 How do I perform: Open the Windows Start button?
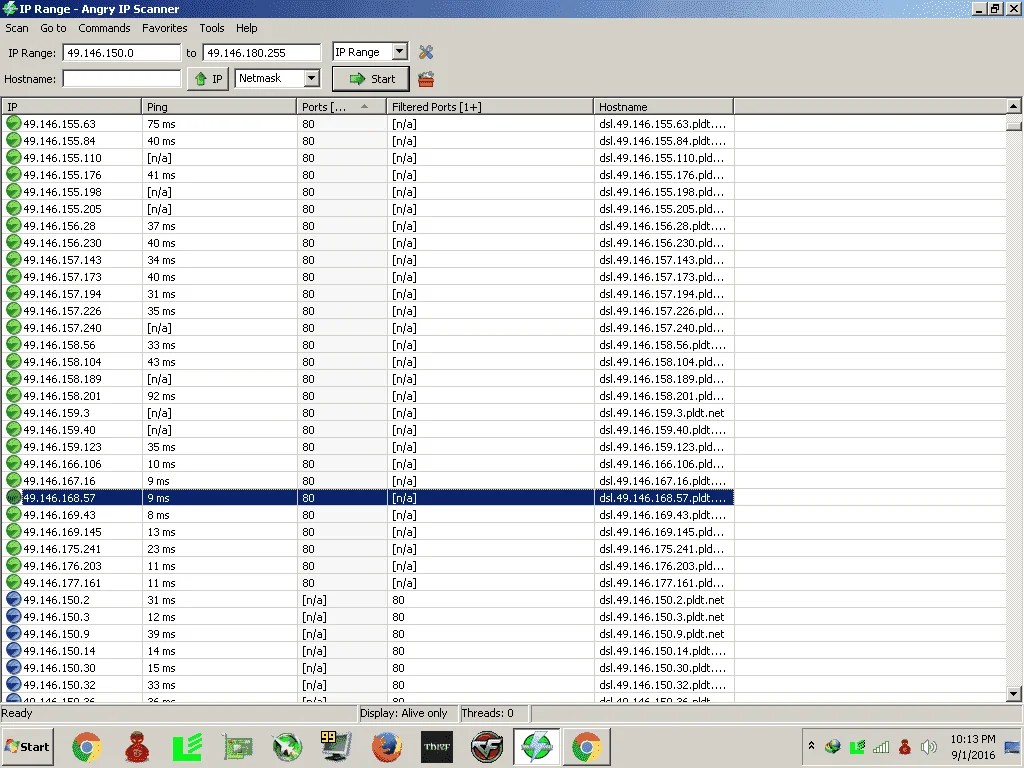27,746
